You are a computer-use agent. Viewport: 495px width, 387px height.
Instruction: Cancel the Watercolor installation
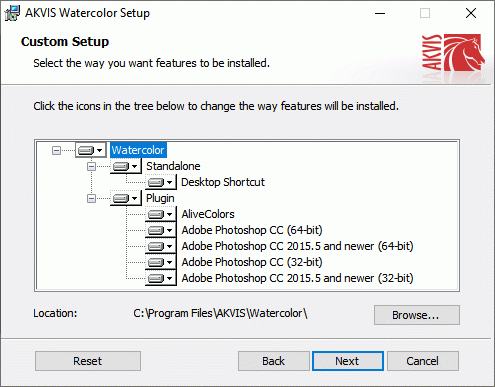(x=423, y=361)
